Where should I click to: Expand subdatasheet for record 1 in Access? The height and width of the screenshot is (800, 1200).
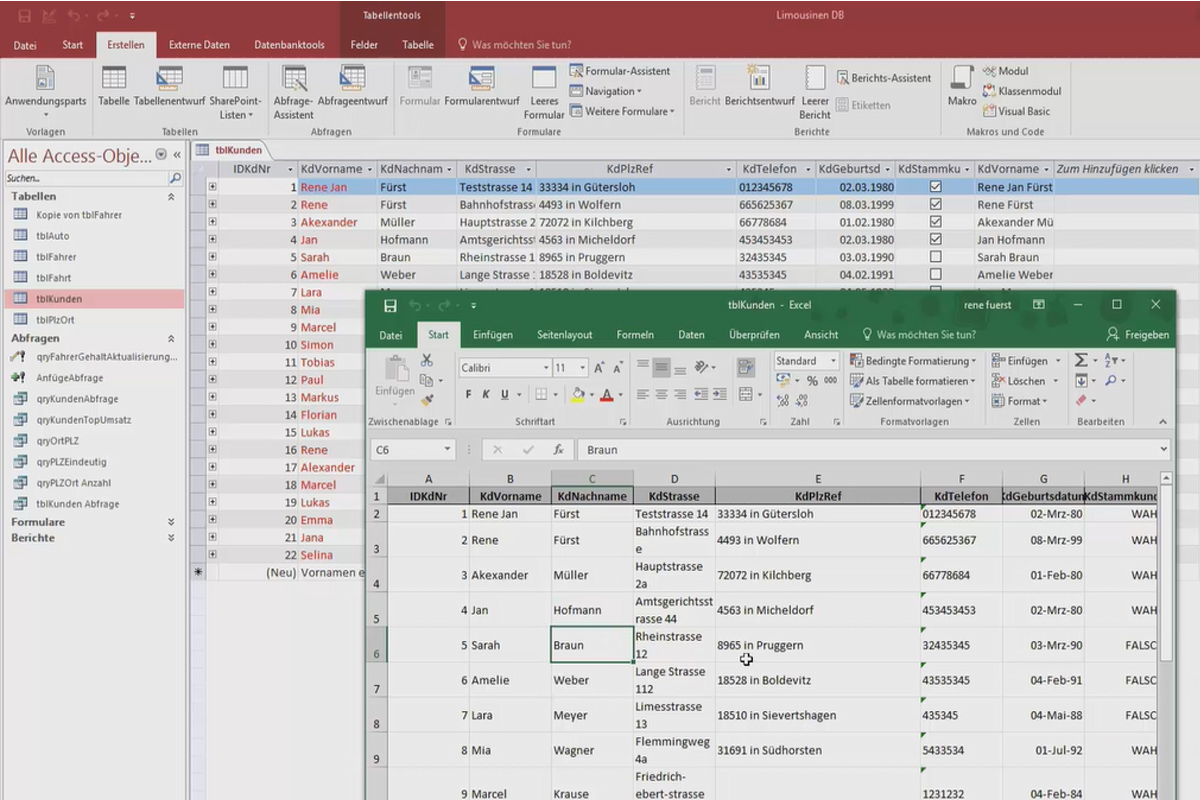coord(212,187)
